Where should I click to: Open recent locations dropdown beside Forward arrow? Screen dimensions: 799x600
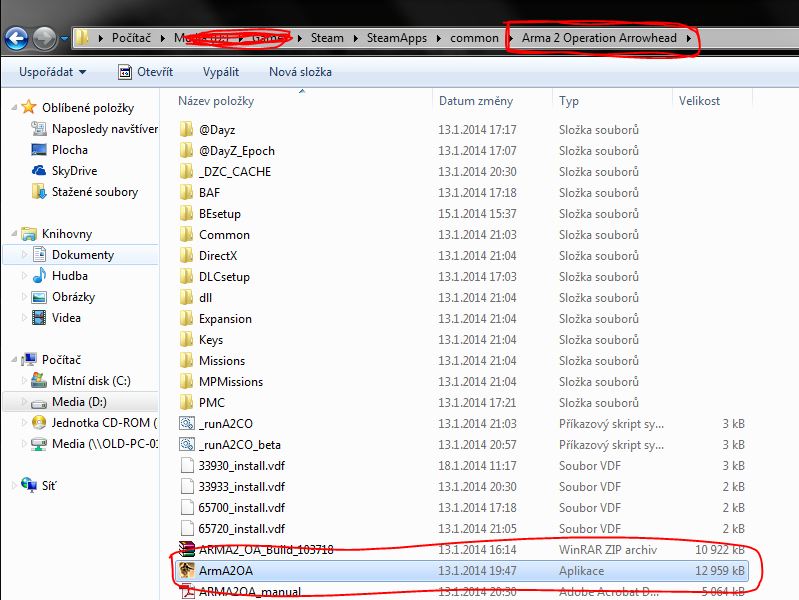(x=64, y=38)
